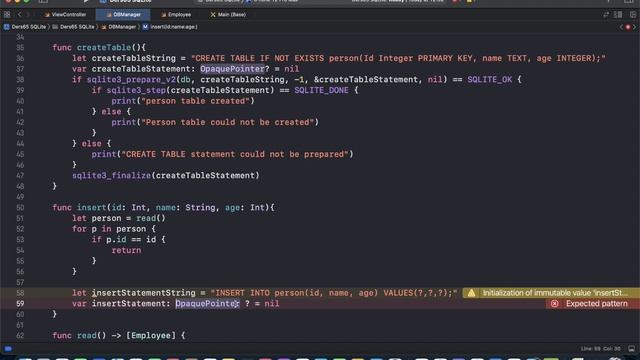Screen dimensions: 640x360
Task: Jump to next issue with right chevron
Action: pos(634,27)
